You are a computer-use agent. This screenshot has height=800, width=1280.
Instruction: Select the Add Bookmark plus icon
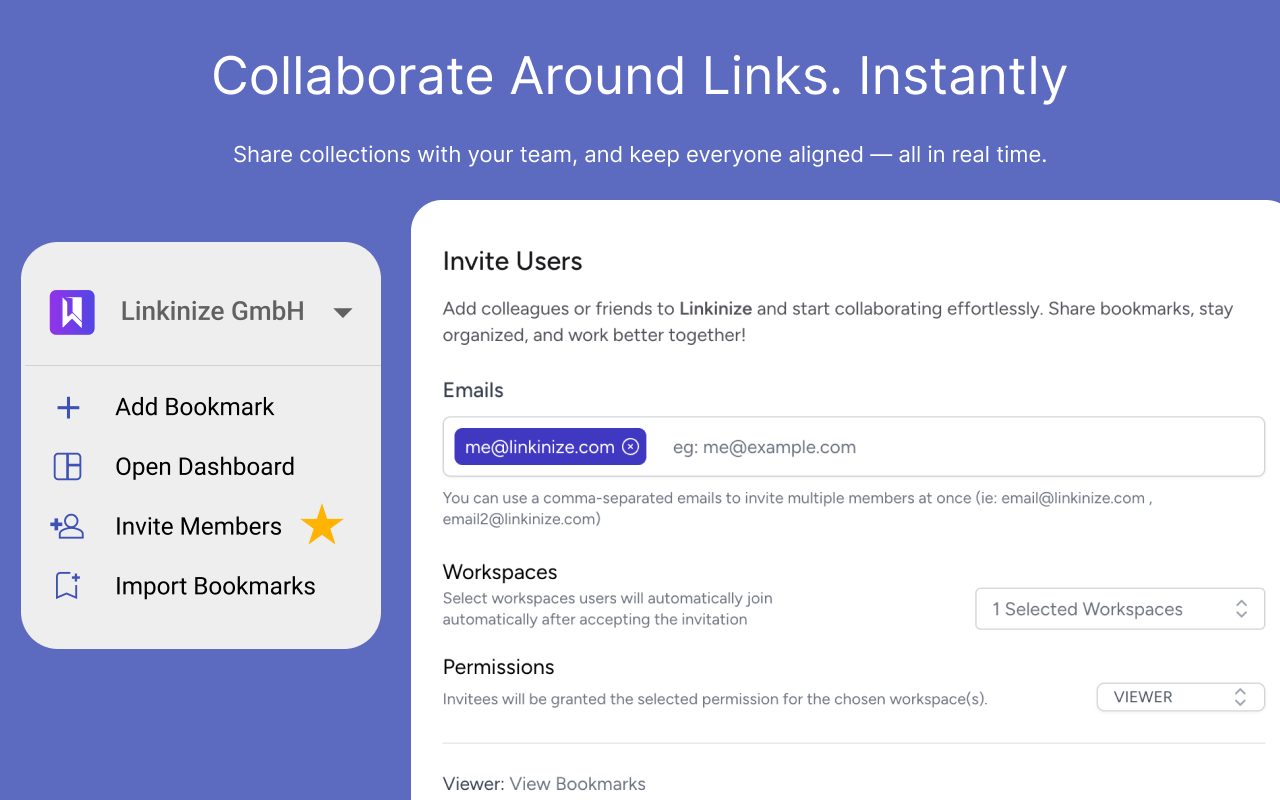coord(66,406)
